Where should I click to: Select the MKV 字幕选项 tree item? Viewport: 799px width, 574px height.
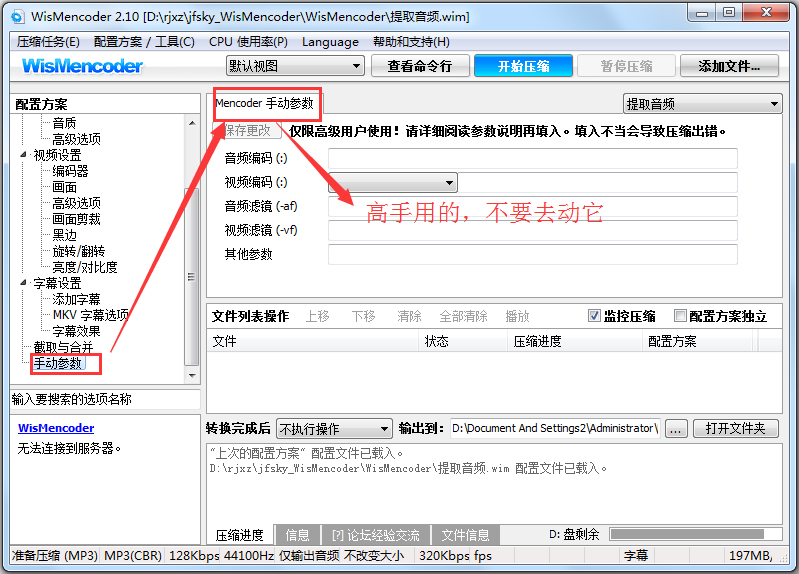[x=90, y=315]
